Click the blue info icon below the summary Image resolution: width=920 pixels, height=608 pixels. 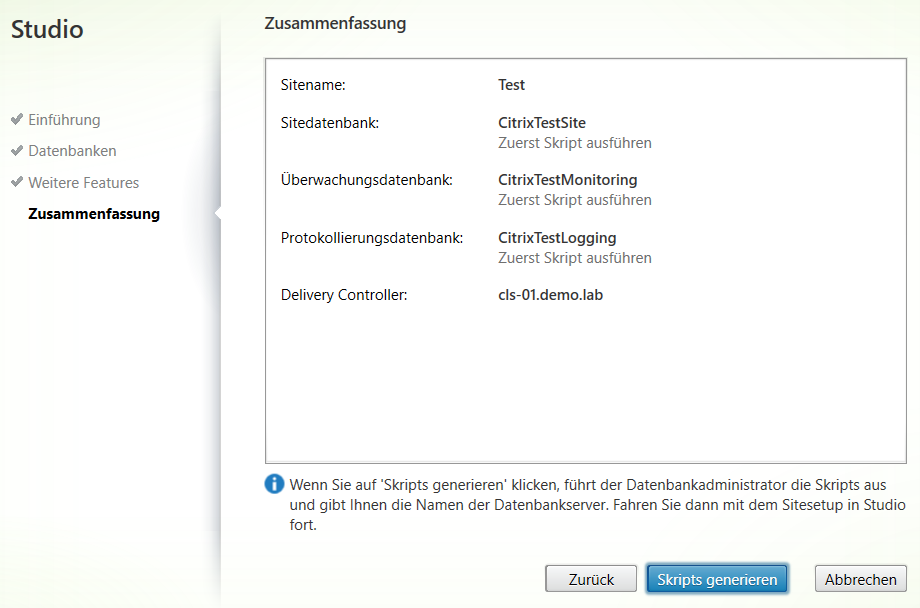pyautogui.click(x=273, y=484)
